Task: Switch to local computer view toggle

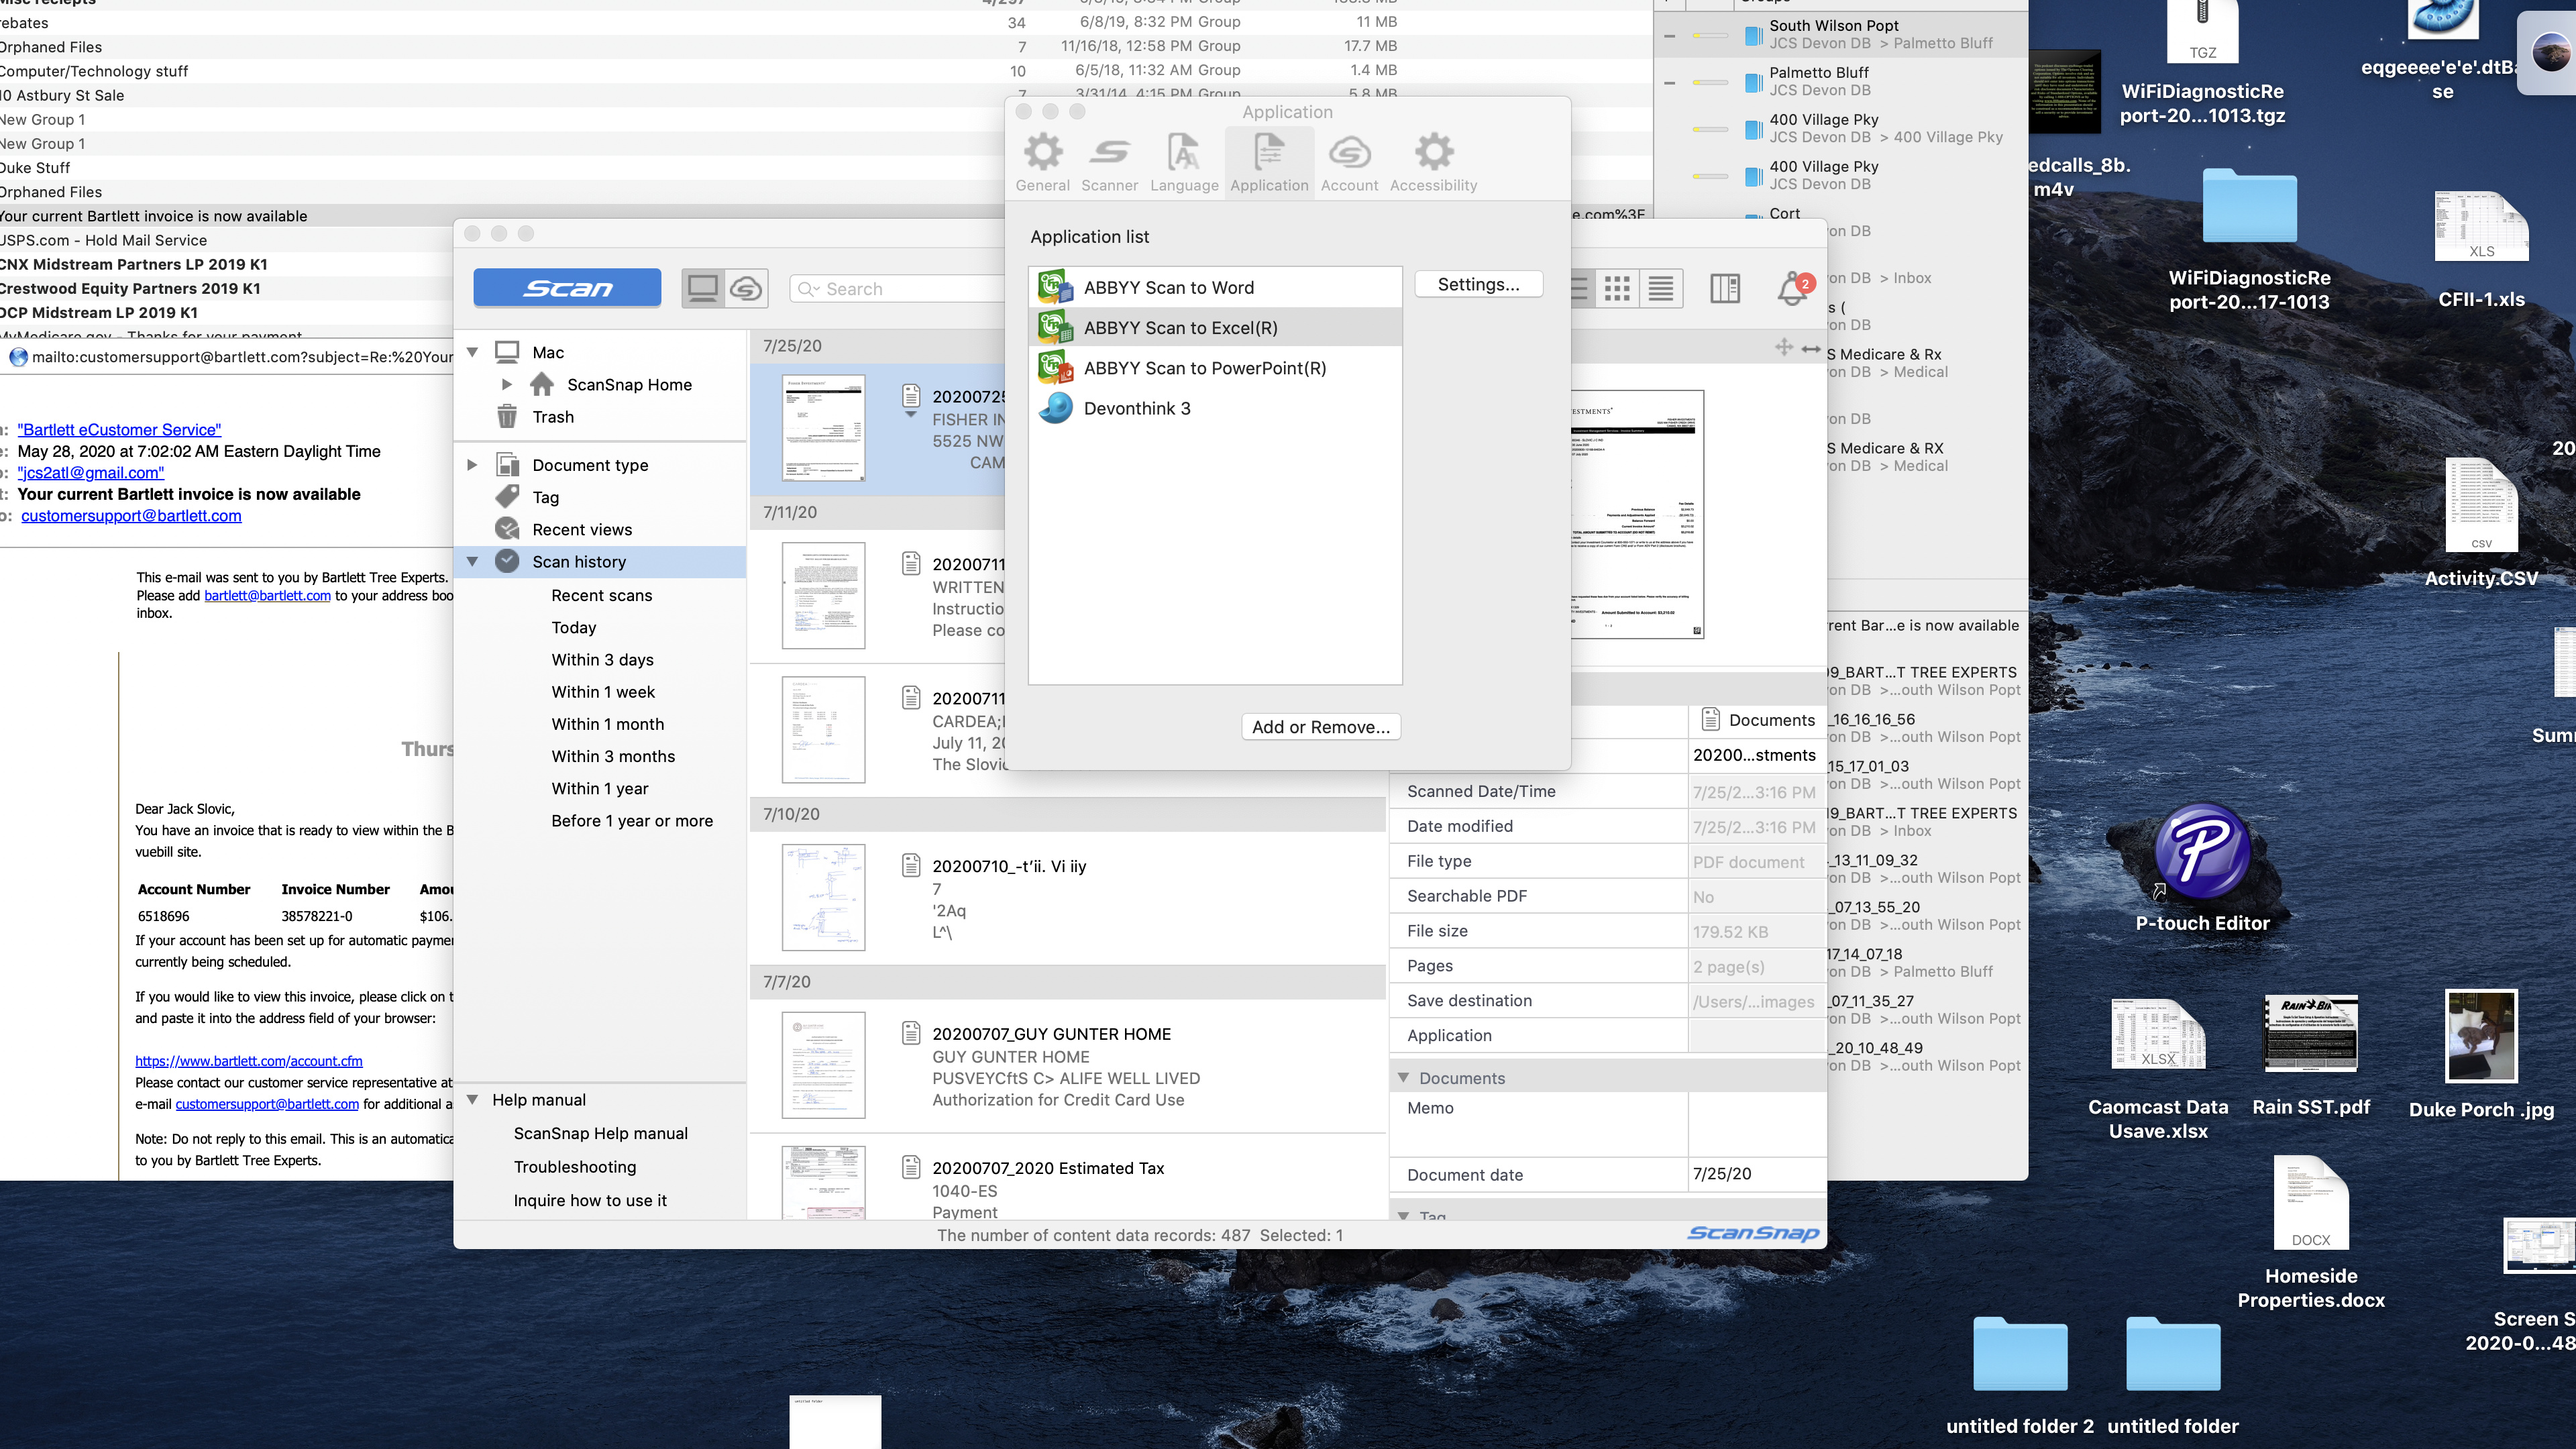Action: click(703, 289)
